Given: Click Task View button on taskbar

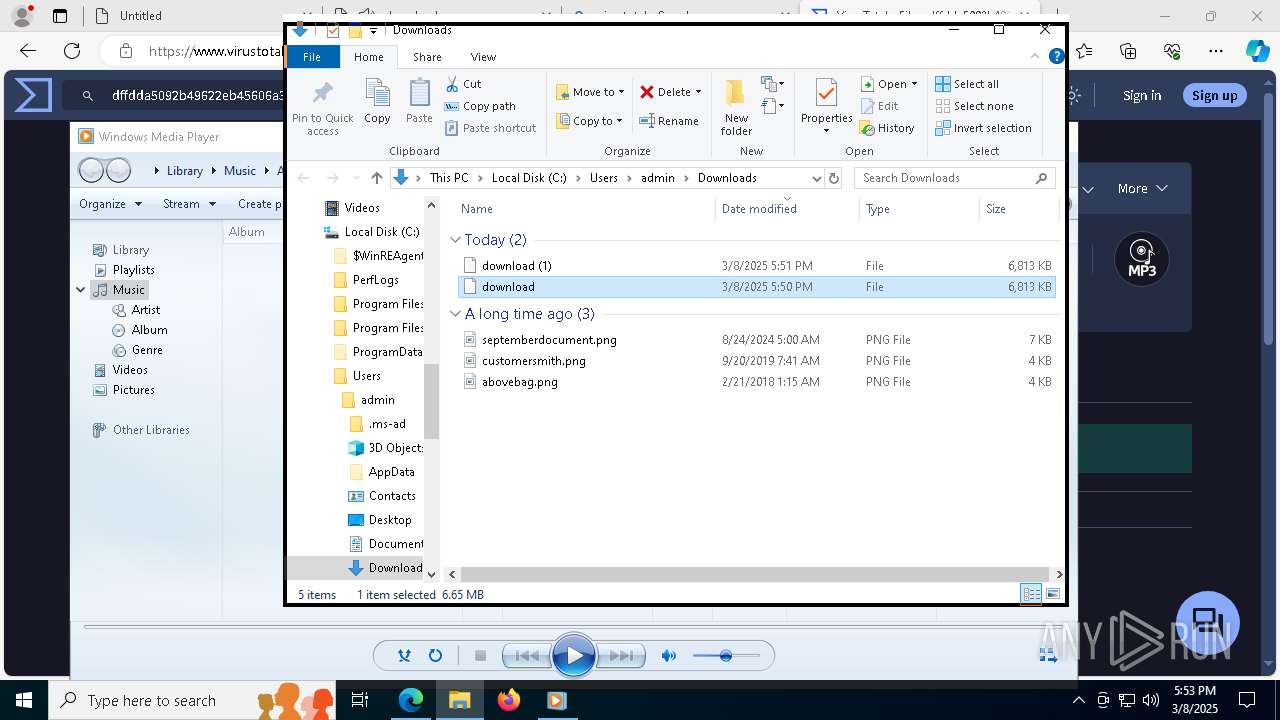Looking at the screenshot, I should [361, 700].
